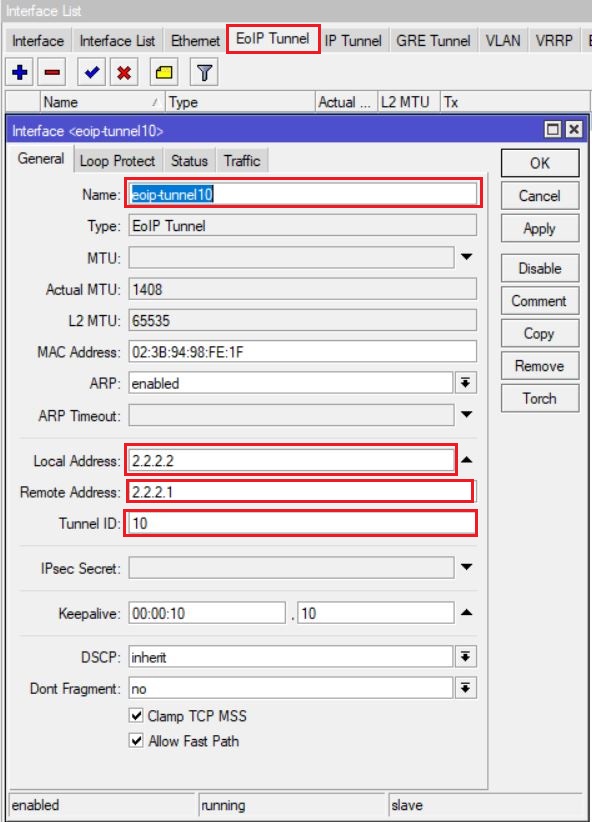Toggle the Allow Fast Path checkbox

coord(136,741)
